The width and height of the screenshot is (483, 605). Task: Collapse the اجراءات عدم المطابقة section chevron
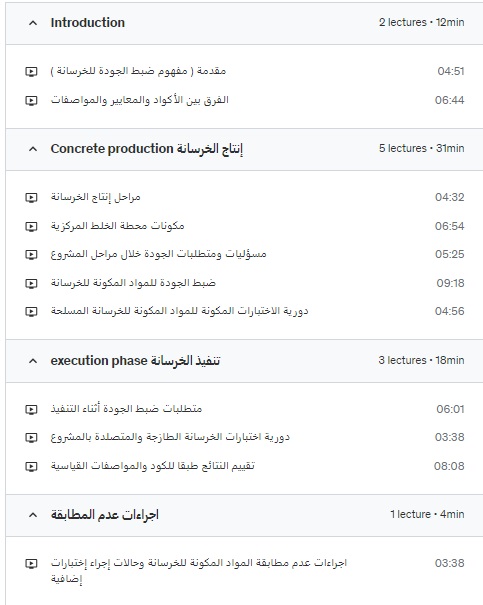[33, 515]
